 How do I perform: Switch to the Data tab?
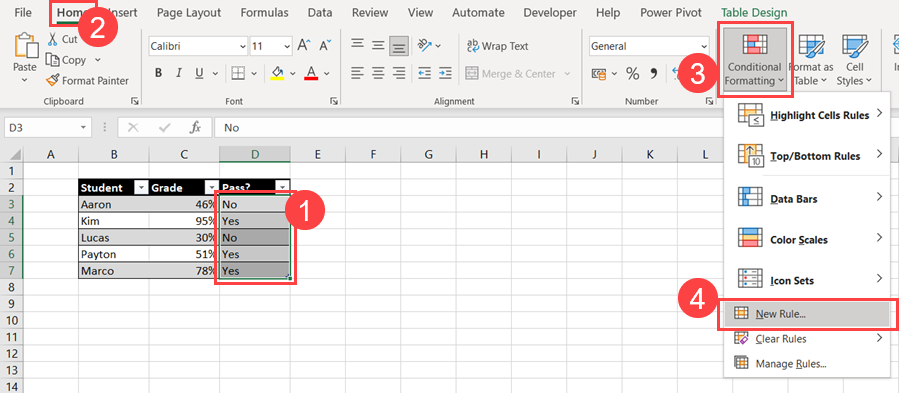tap(320, 12)
